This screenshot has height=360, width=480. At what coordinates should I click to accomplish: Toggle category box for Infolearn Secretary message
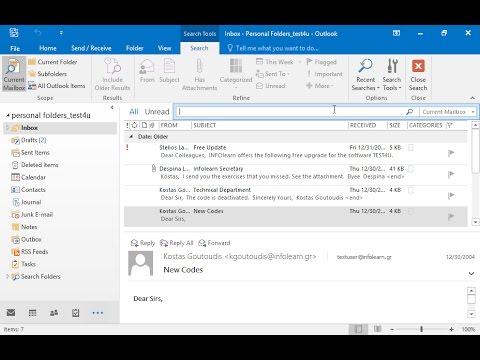[411, 169]
